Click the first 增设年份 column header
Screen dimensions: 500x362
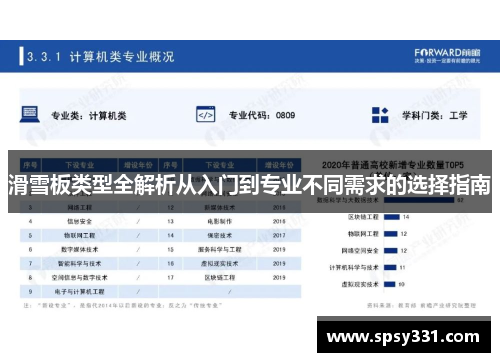pos(138,165)
